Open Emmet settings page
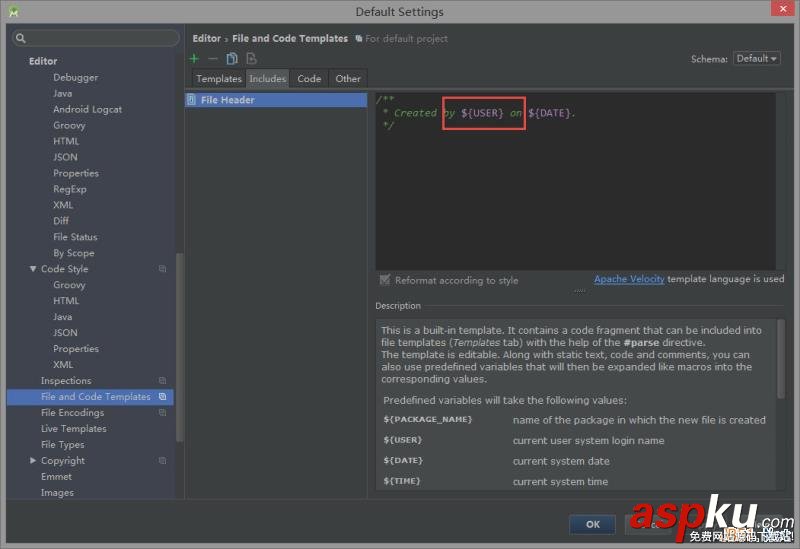This screenshot has width=800, height=549. [56, 477]
